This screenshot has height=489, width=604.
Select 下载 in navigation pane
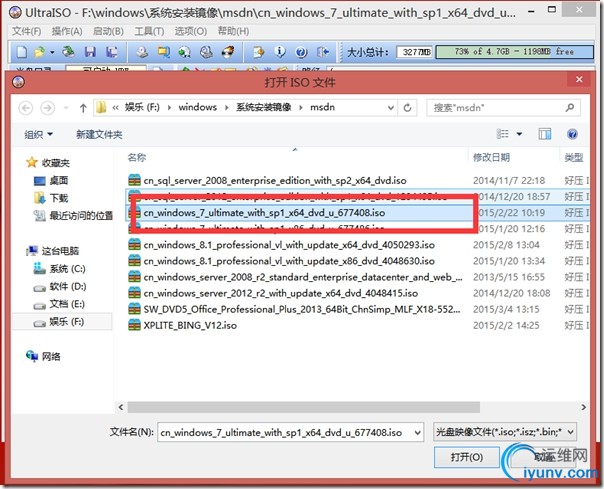click(59, 198)
